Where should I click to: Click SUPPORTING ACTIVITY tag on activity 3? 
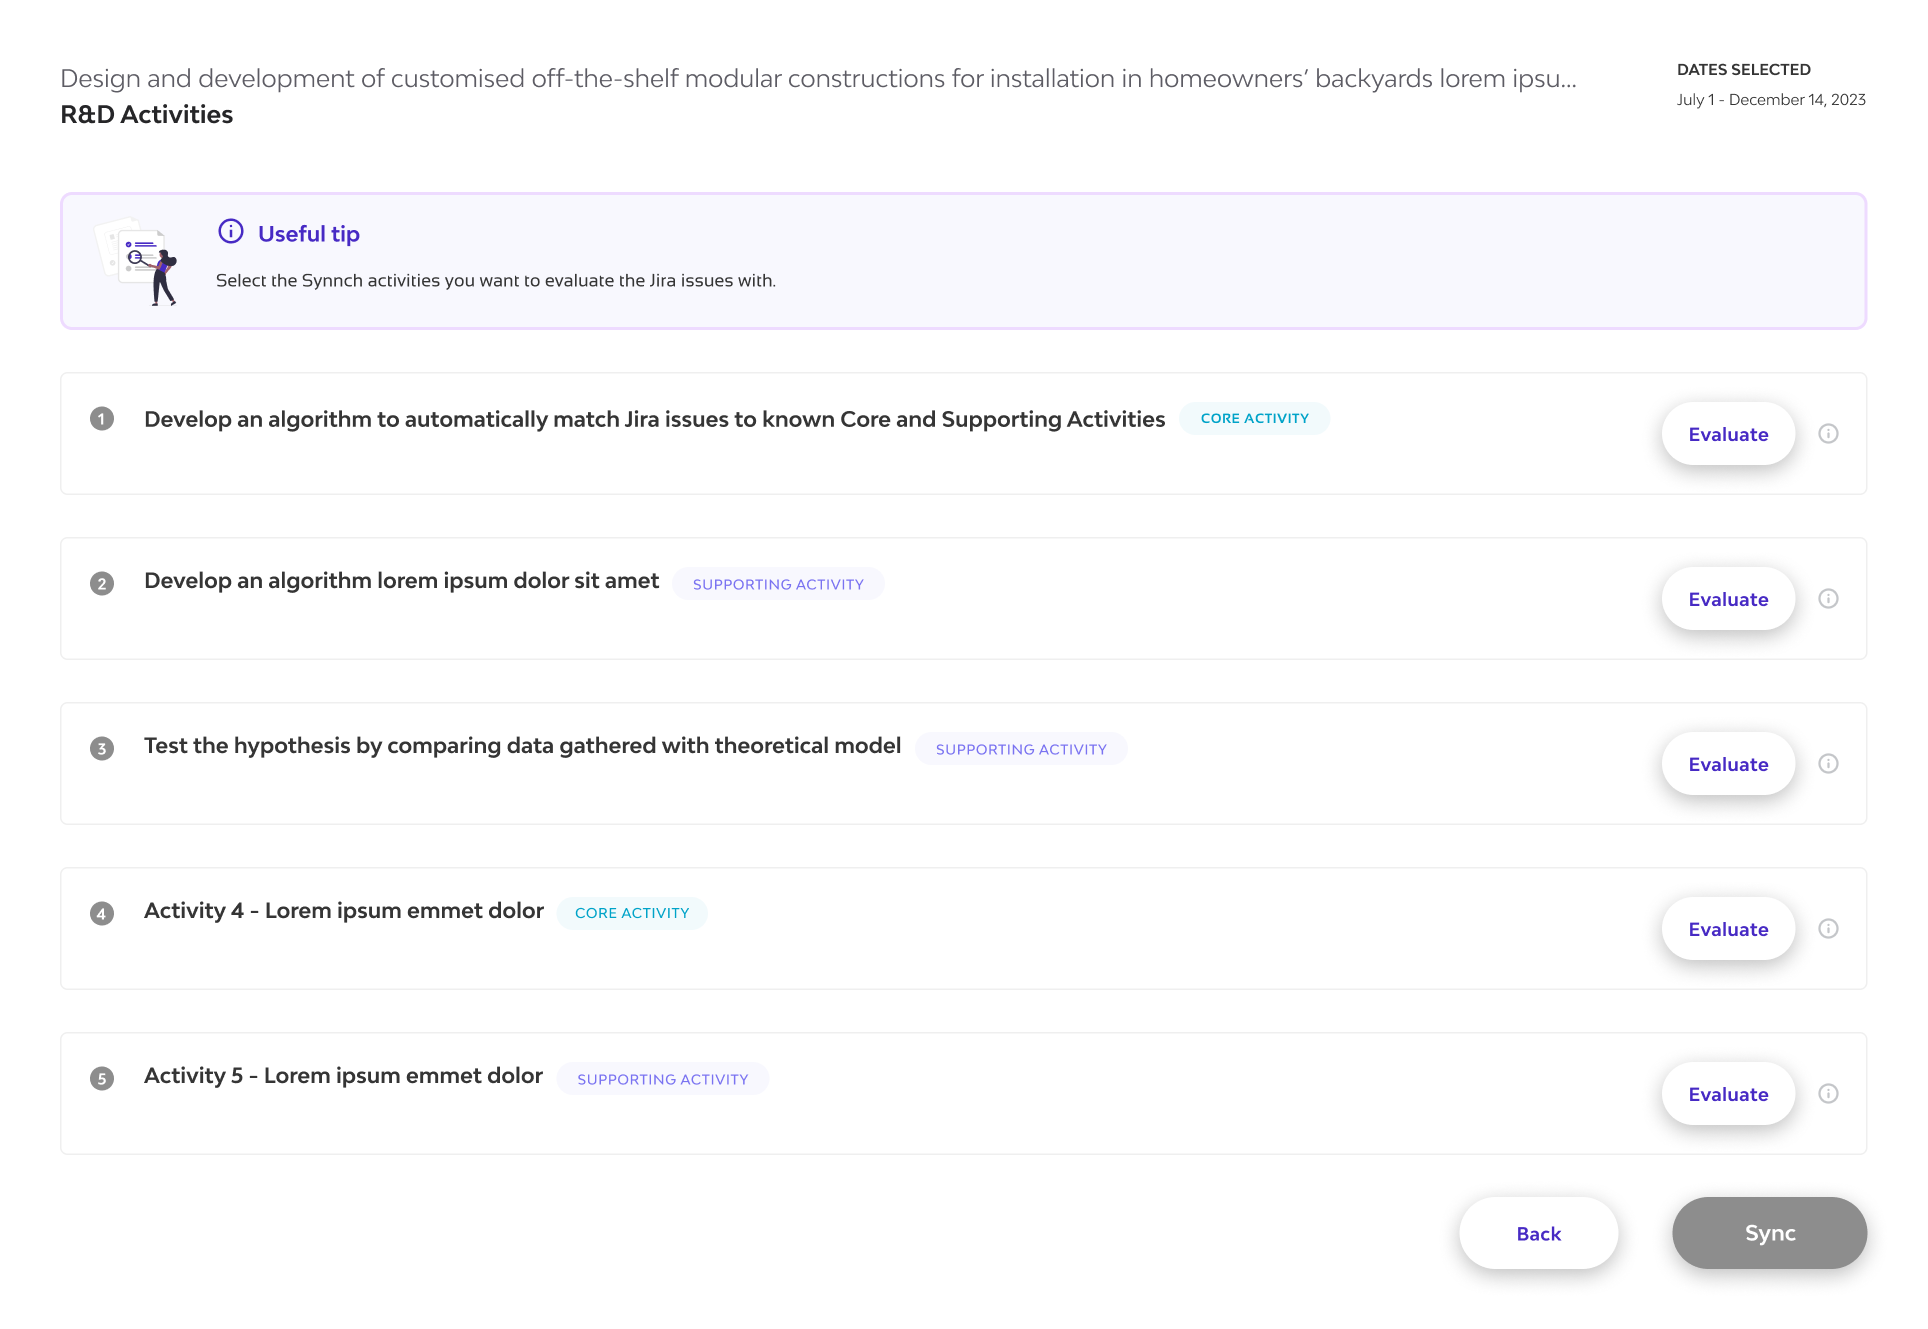coord(1021,749)
